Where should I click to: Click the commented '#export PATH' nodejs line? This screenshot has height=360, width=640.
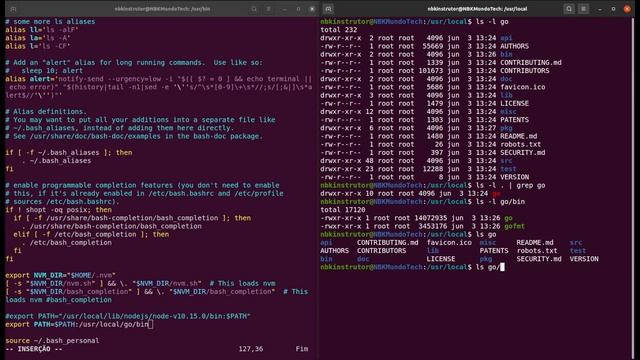click(128, 316)
